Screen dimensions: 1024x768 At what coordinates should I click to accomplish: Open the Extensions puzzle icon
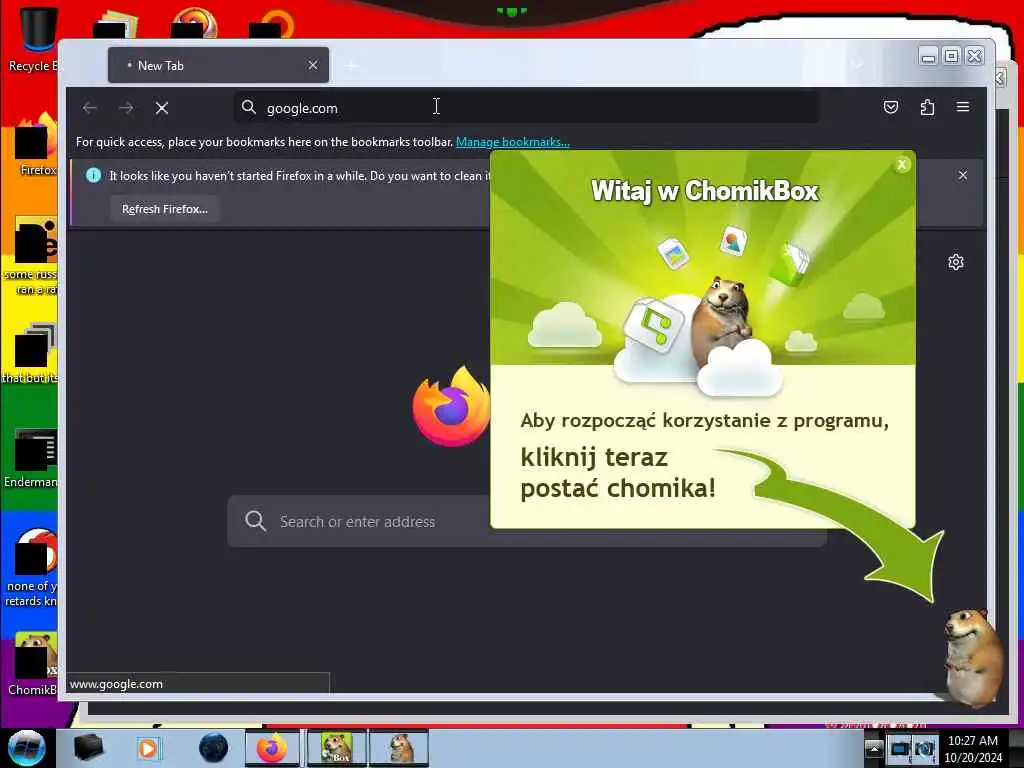[927, 107]
